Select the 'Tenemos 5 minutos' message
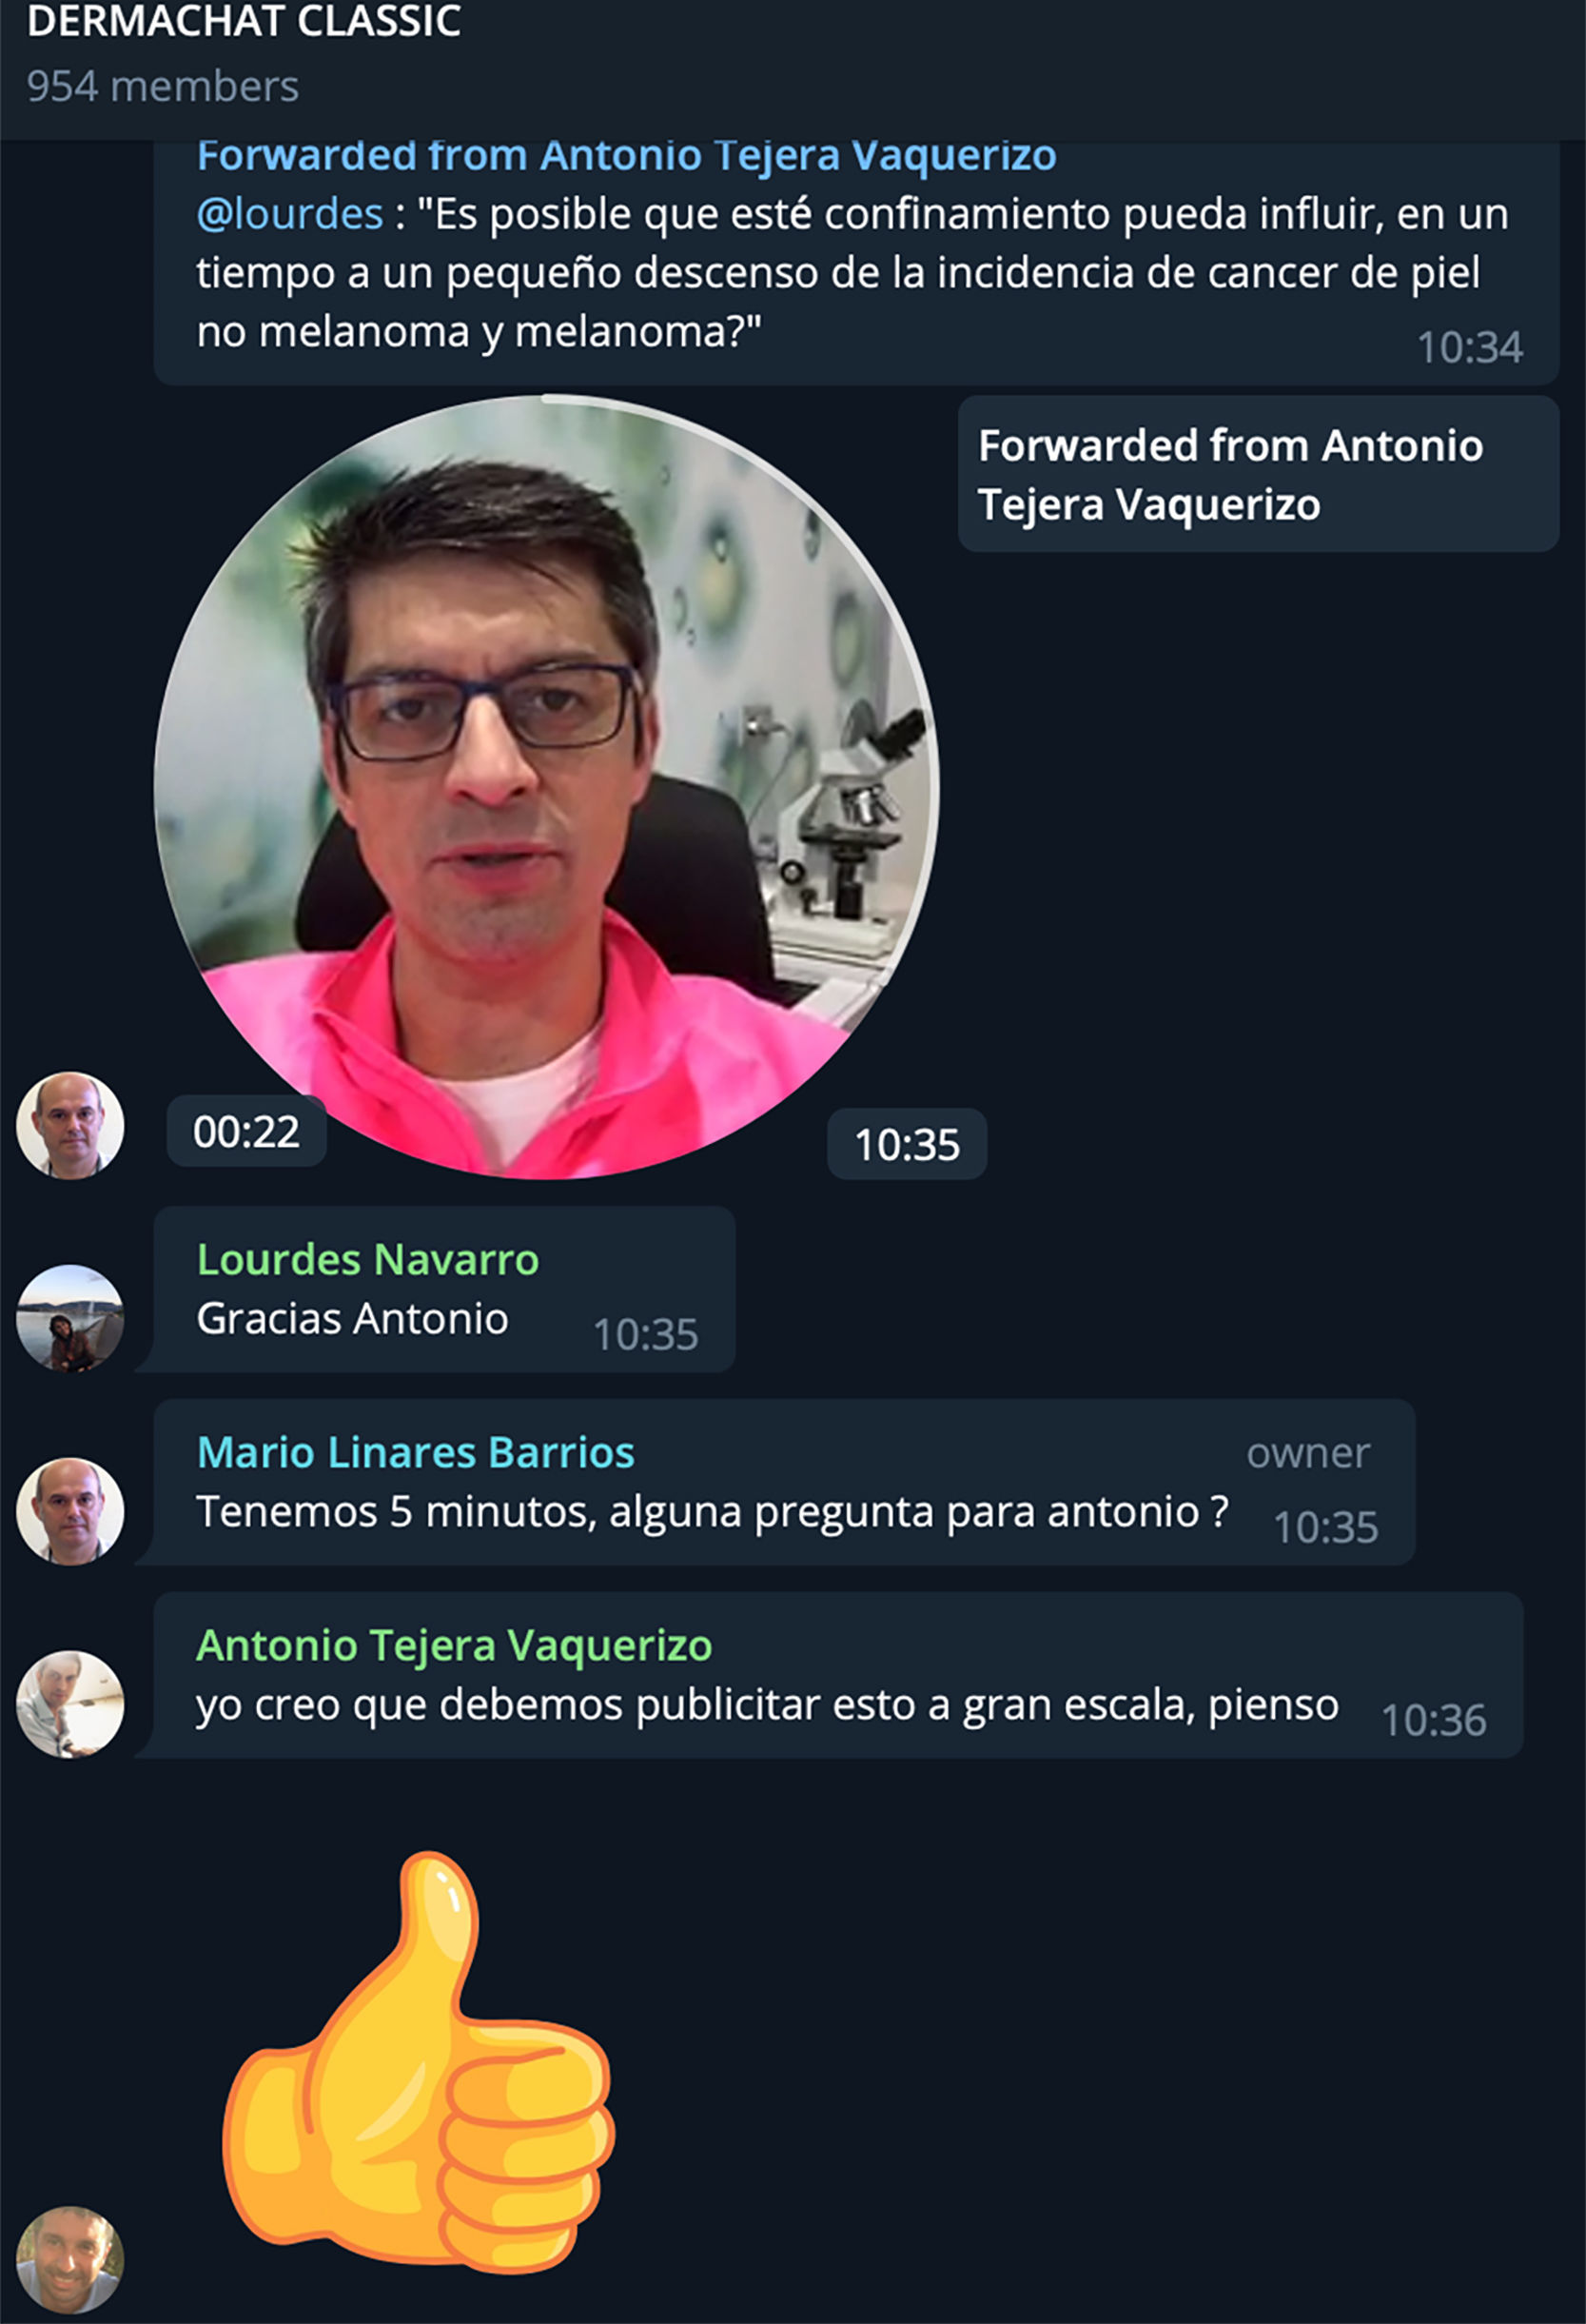1586x2324 pixels. 784,1482
